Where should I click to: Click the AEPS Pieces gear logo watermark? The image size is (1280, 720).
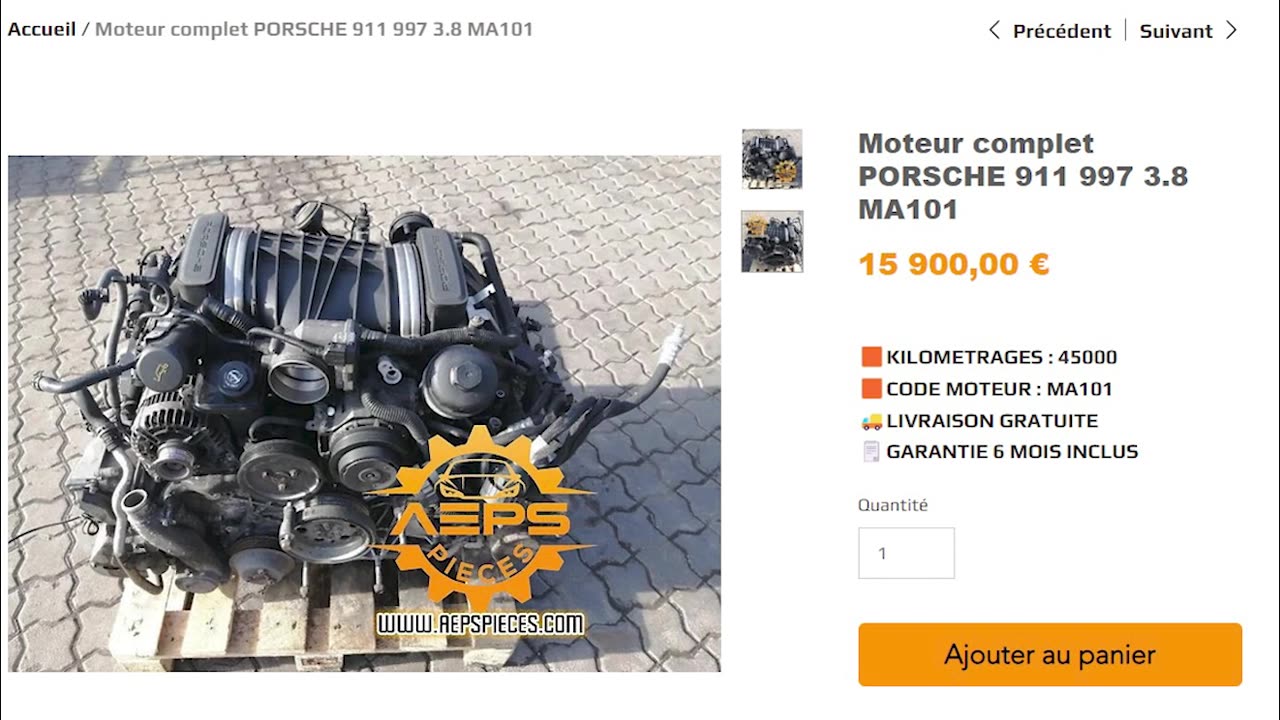tap(482, 520)
